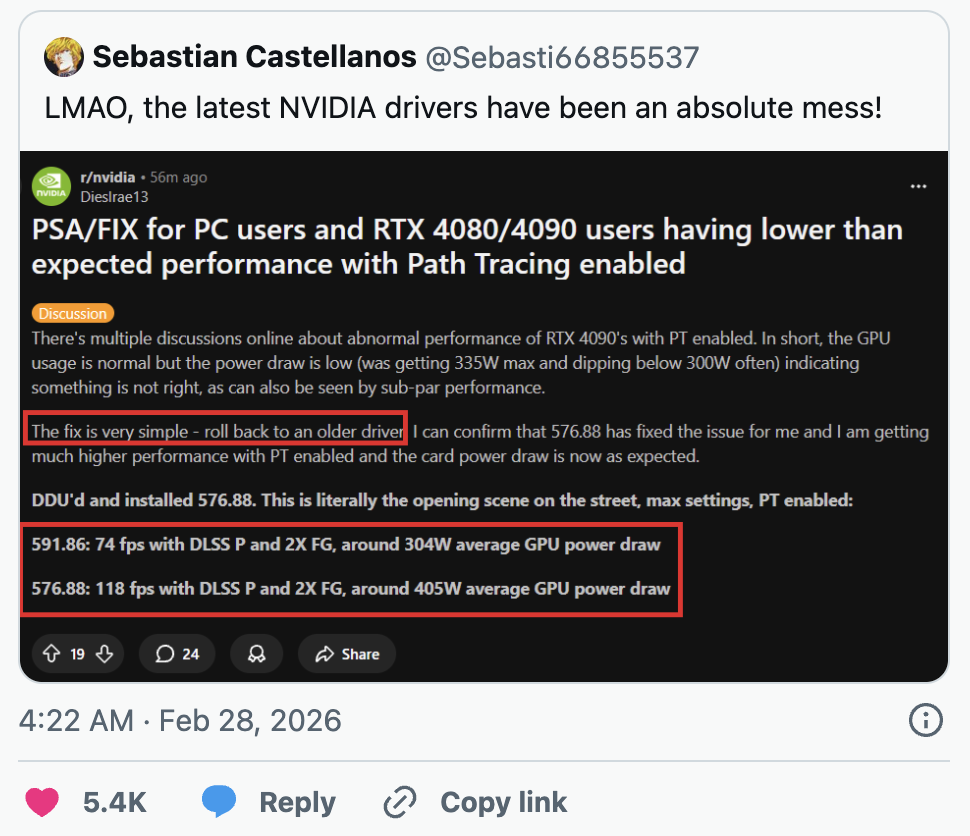Click the blue reply bubble icon

coord(218,801)
